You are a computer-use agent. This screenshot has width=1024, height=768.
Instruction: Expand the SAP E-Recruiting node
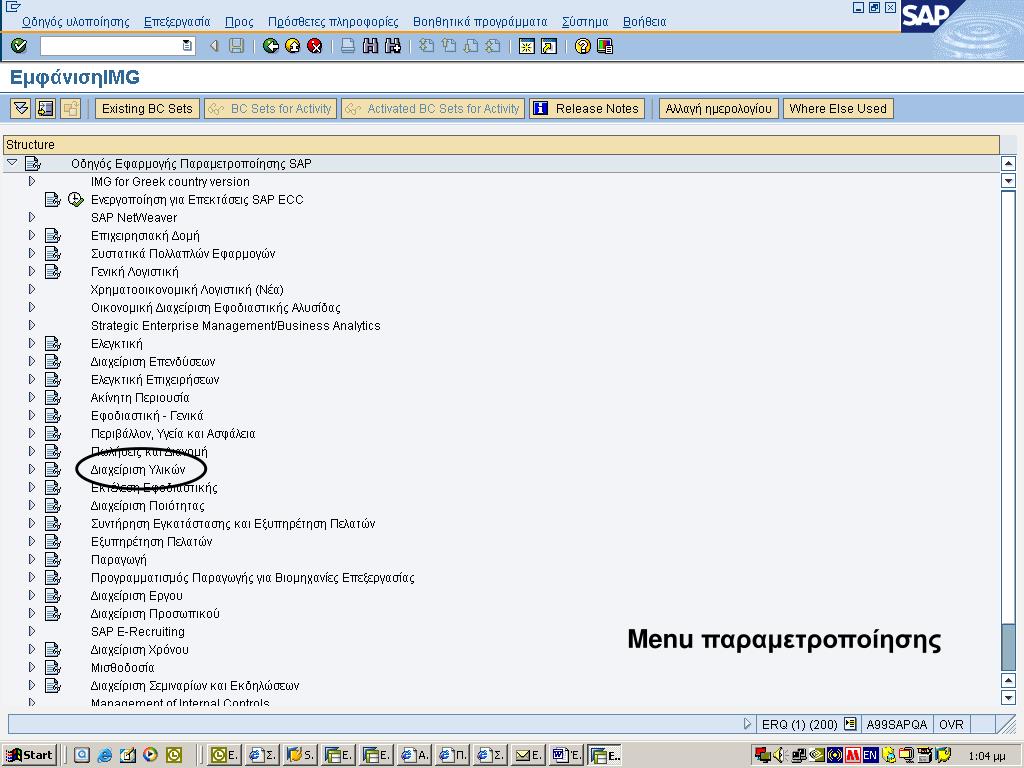31,631
